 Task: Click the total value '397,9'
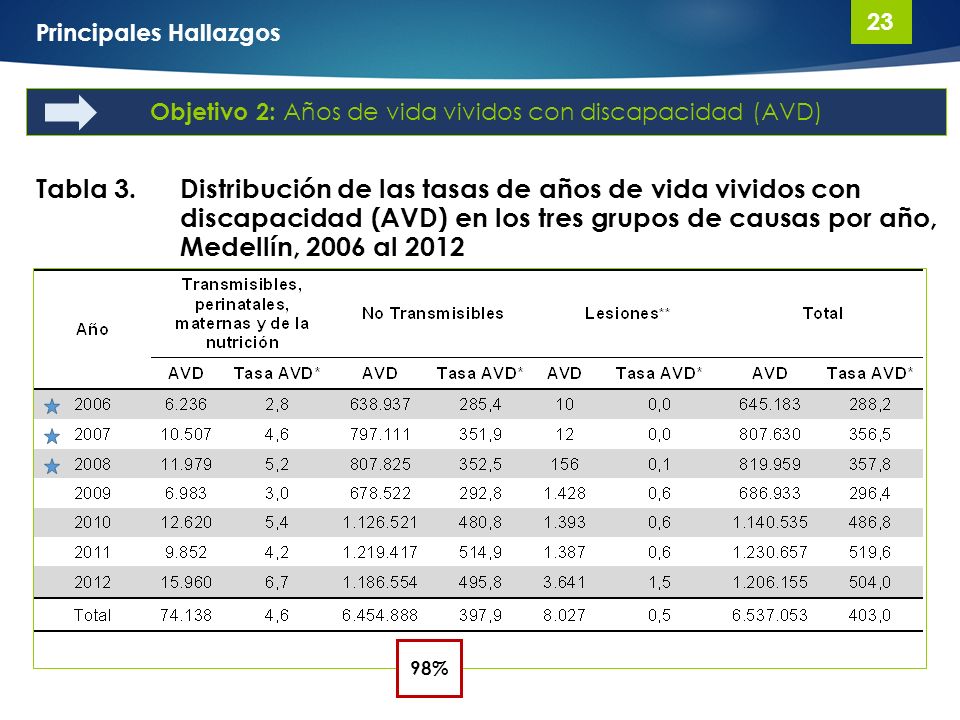coord(481,615)
